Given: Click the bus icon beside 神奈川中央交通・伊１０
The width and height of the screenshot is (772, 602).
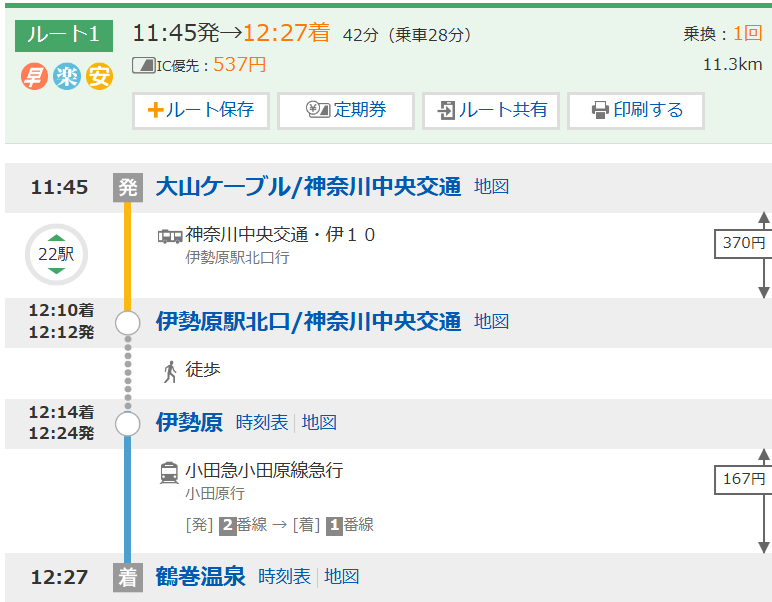Looking at the screenshot, I should [x=170, y=236].
